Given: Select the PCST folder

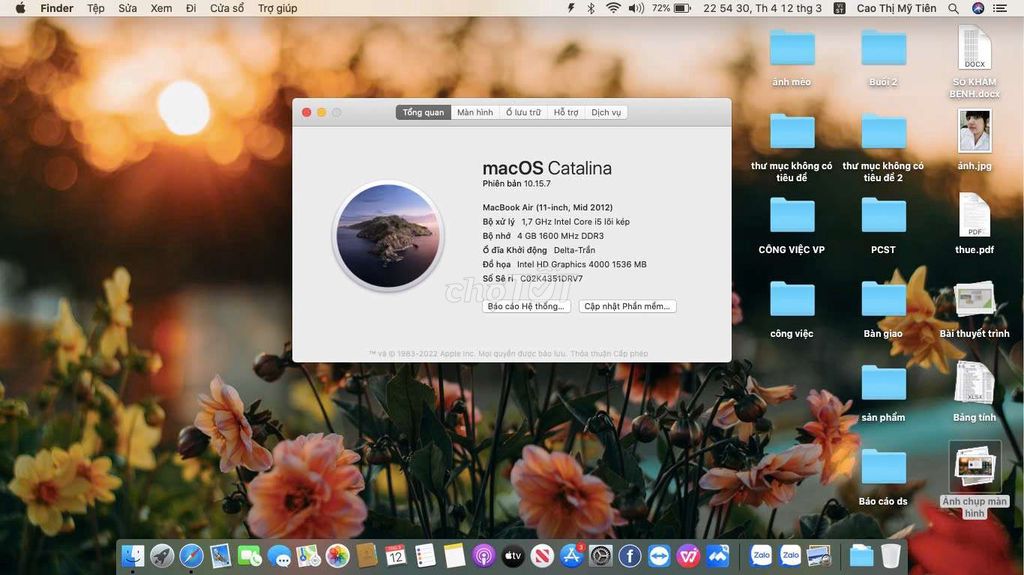Looking at the screenshot, I should (x=883, y=225).
